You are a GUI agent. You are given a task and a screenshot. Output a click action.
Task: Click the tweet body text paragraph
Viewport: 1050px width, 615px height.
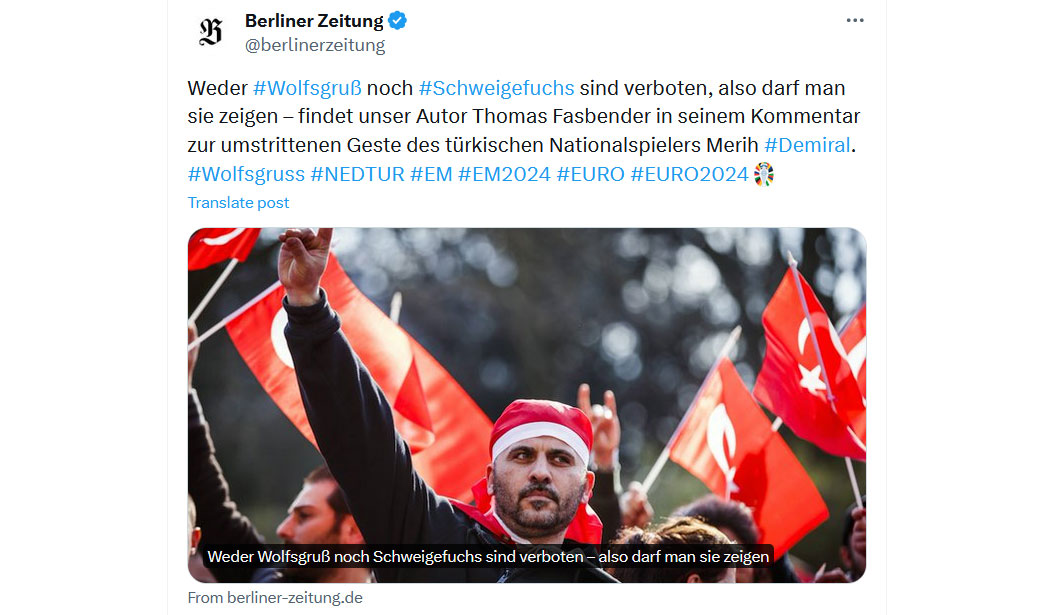524,131
